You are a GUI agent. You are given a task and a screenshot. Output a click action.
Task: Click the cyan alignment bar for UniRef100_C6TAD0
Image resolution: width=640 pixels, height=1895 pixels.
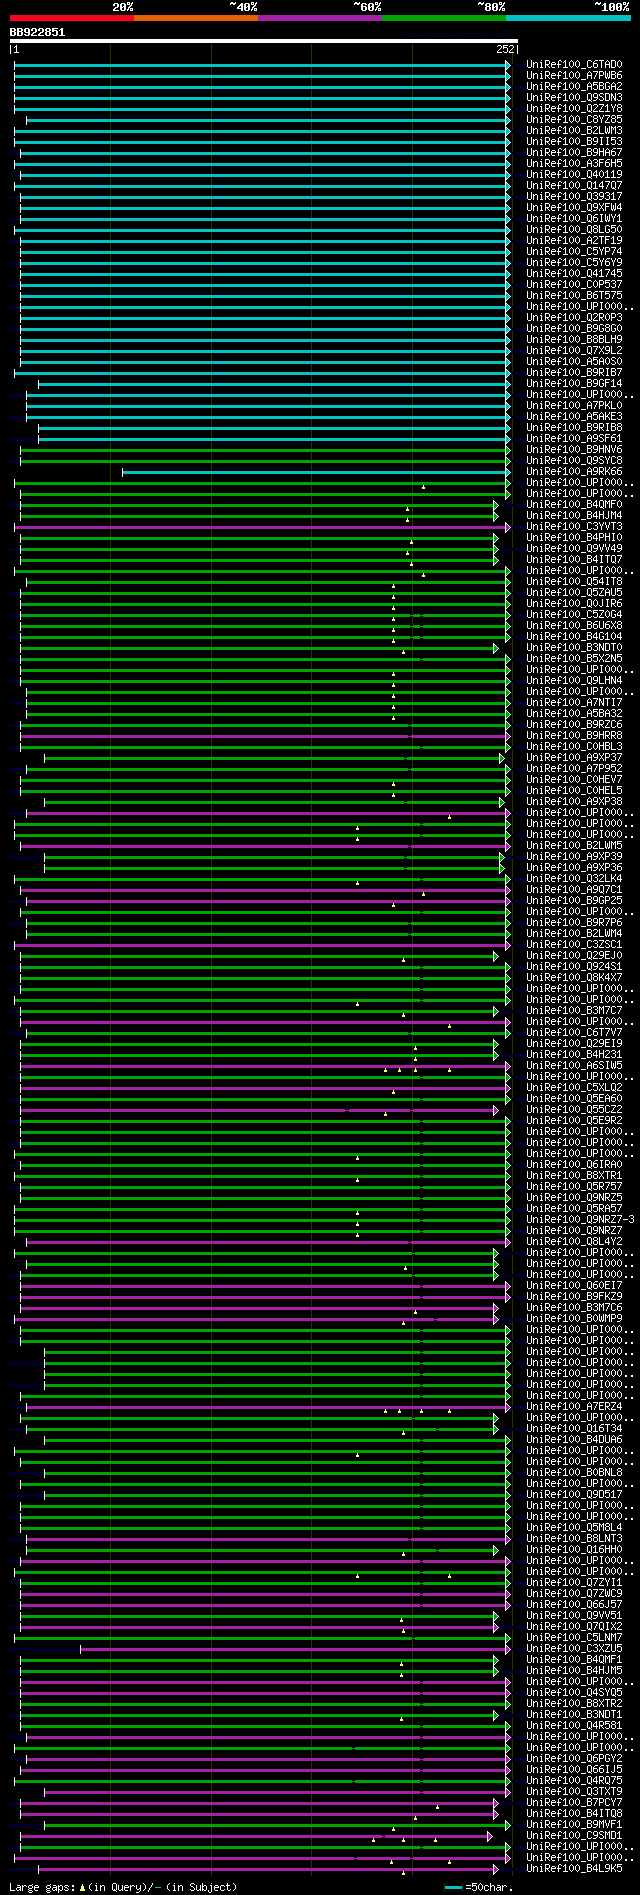(x=262, y=65)
